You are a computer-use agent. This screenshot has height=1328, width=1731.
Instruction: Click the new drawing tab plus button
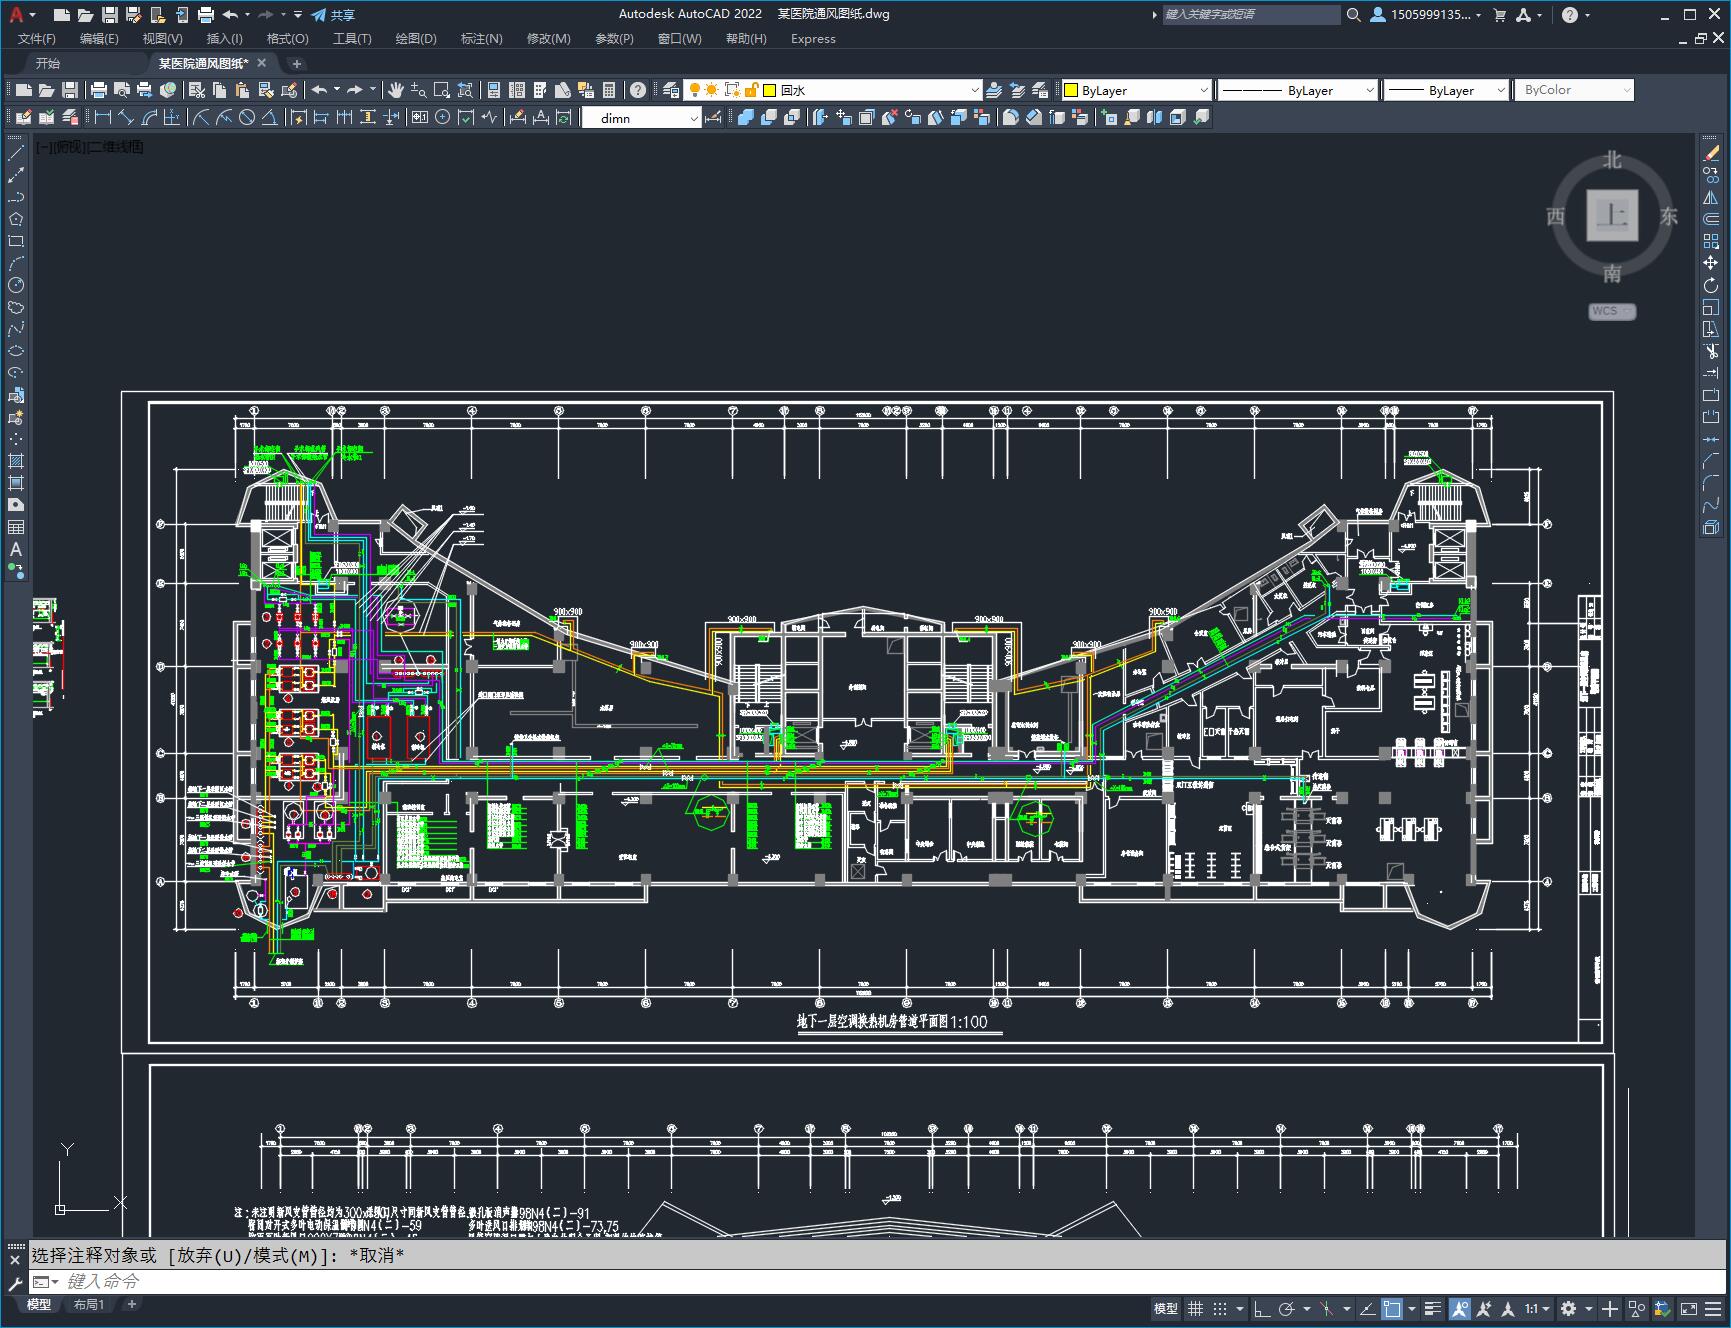click(x=296, y=64)
